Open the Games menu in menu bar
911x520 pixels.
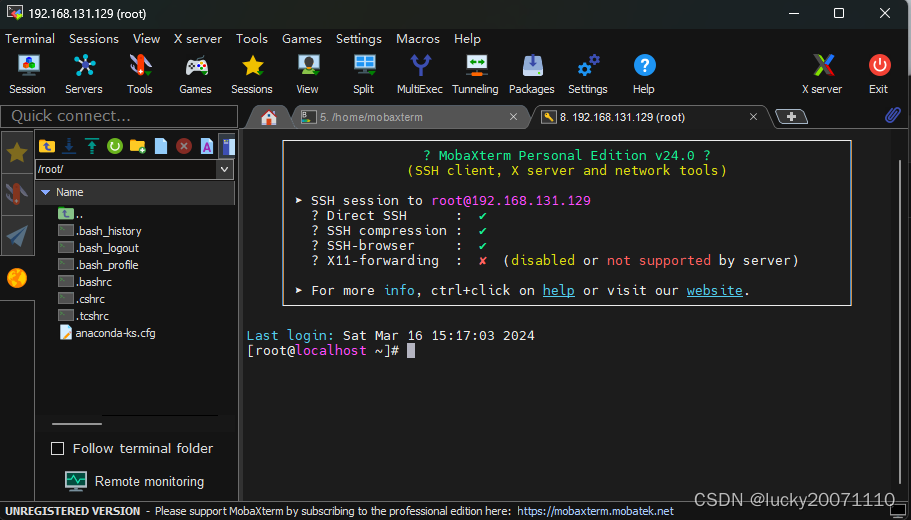coord(302,39)
